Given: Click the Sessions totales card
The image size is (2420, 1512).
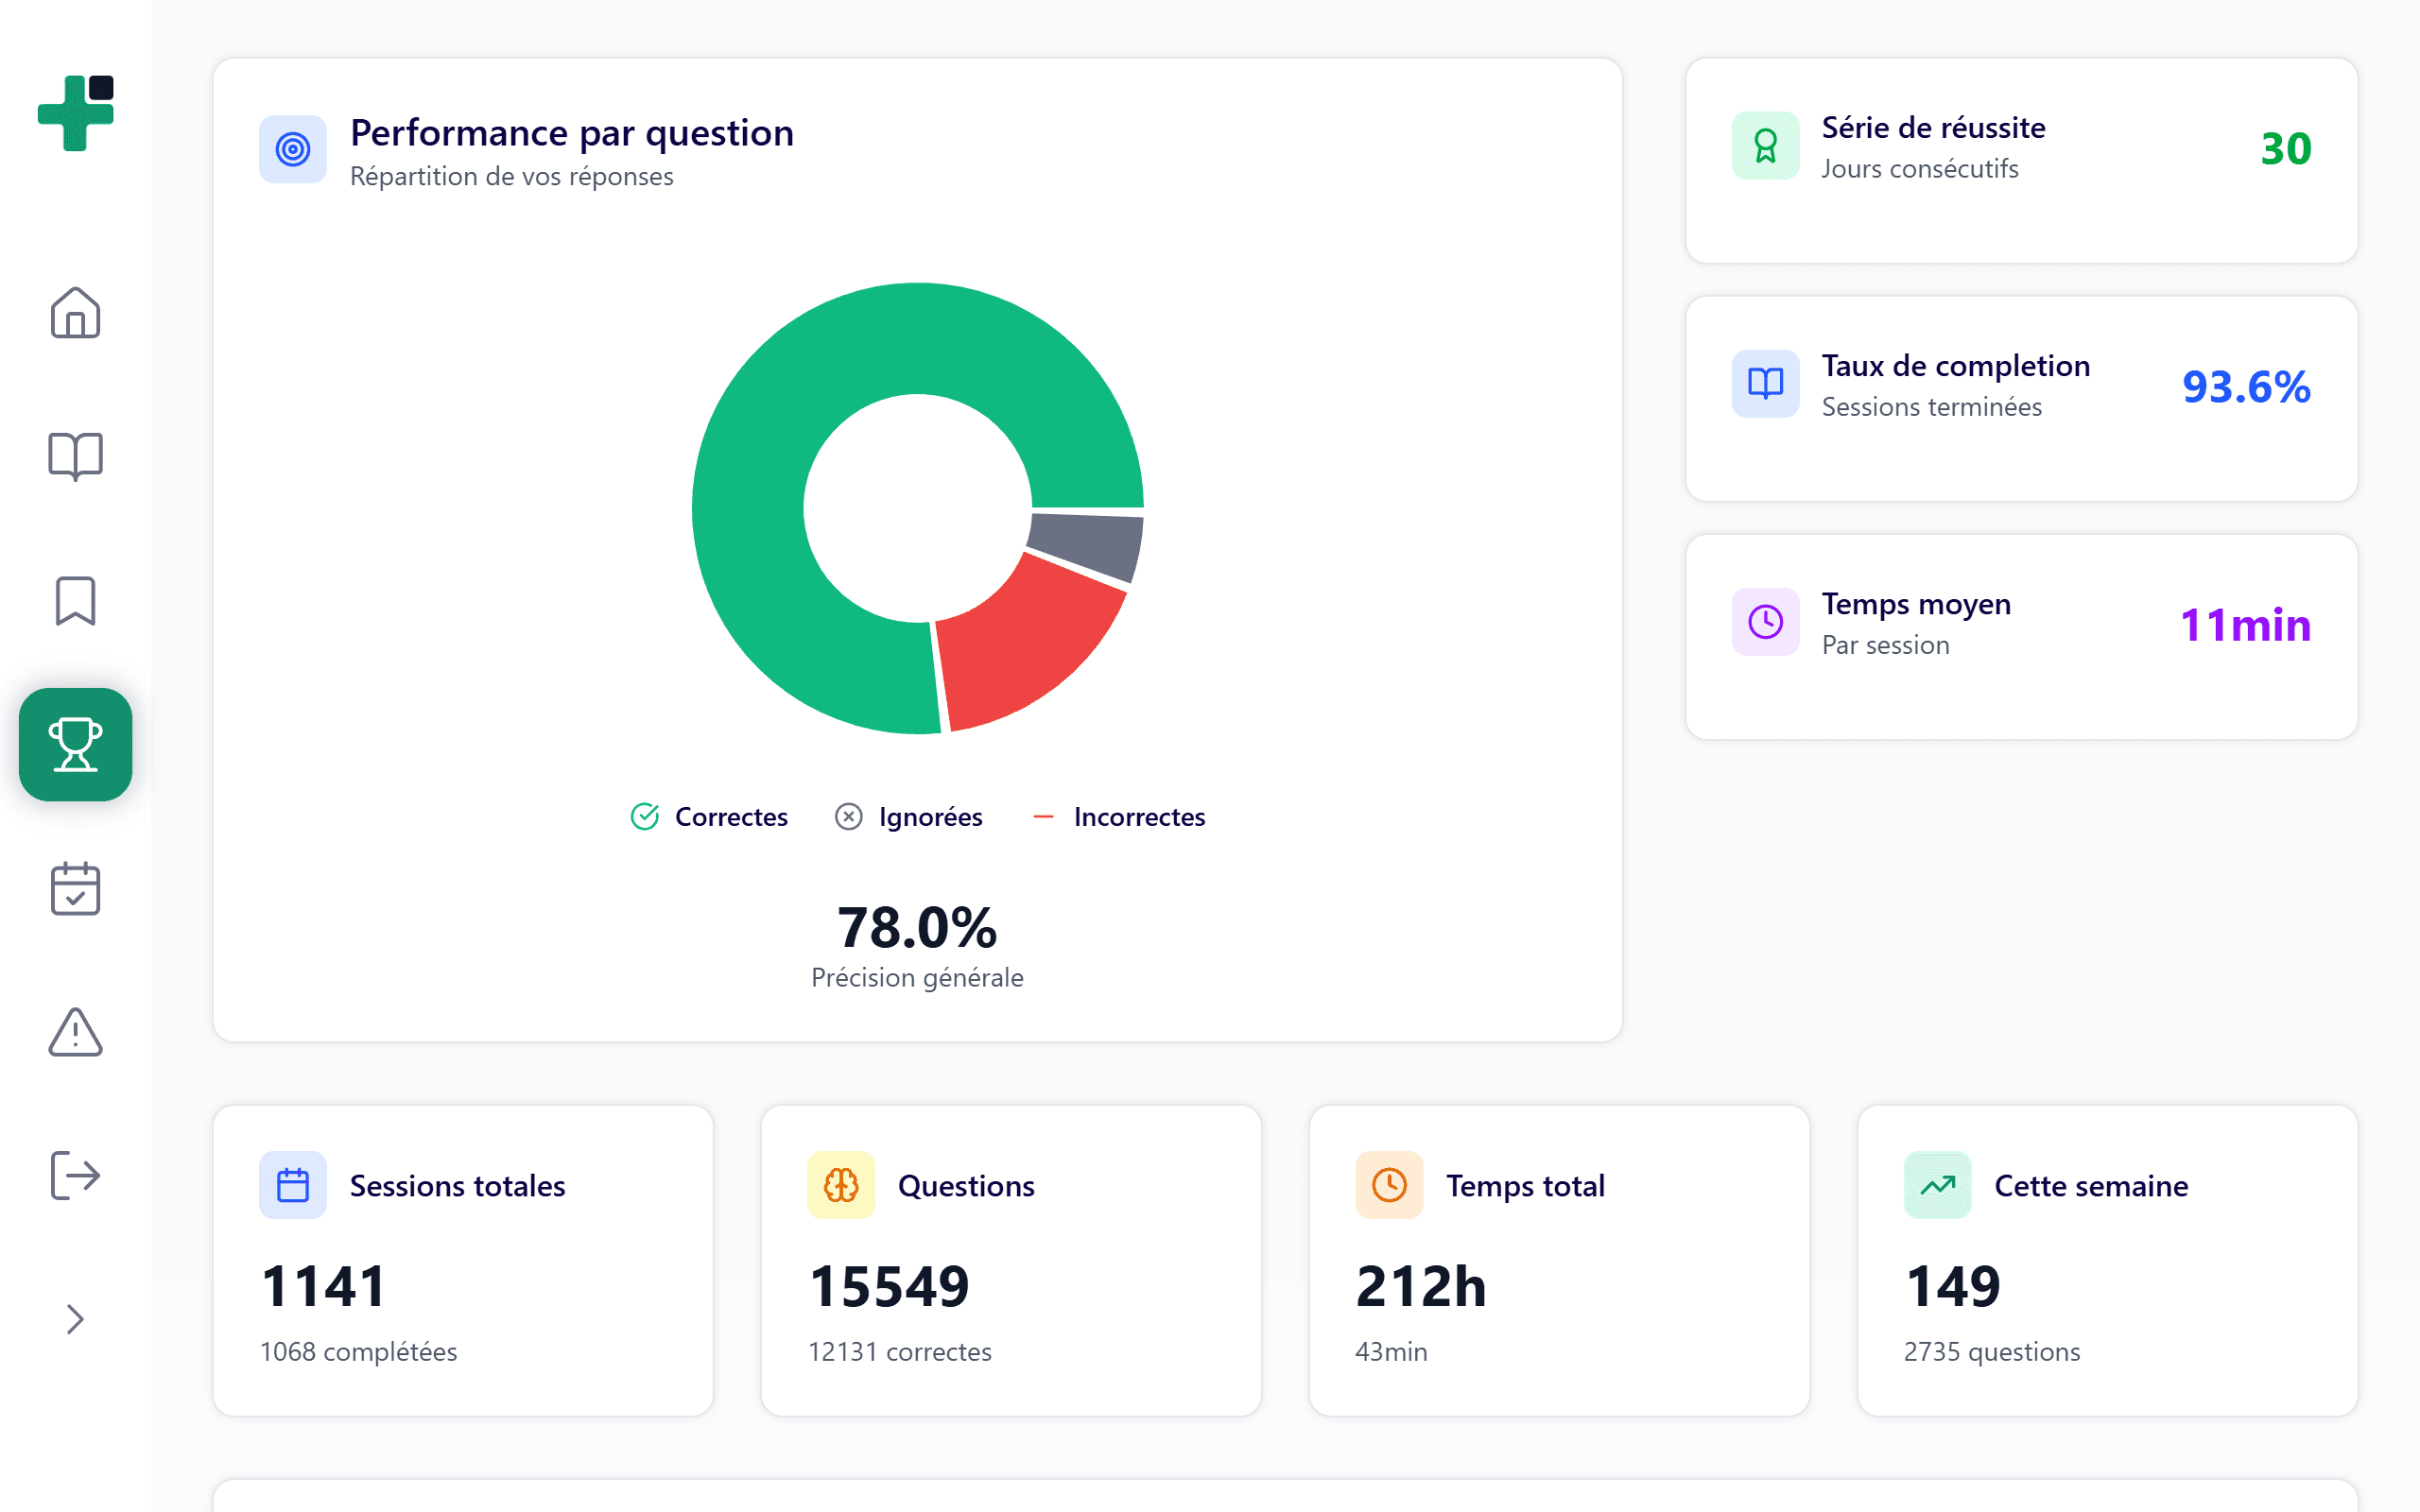Looking at the screenshot, I should click(x=463, y=1259).
